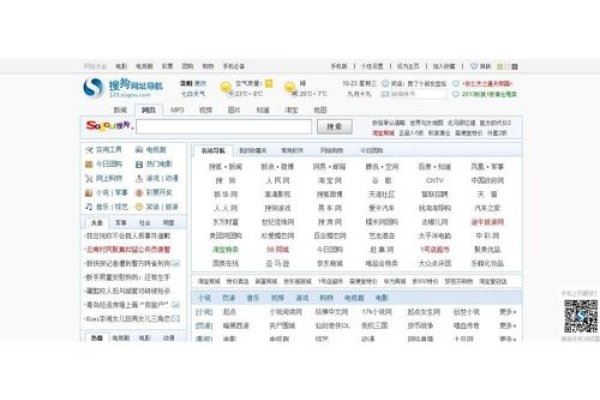Click the 手机必备 top bar link
The height and width of the screenshot is (400, 600).
click(234, 66)
